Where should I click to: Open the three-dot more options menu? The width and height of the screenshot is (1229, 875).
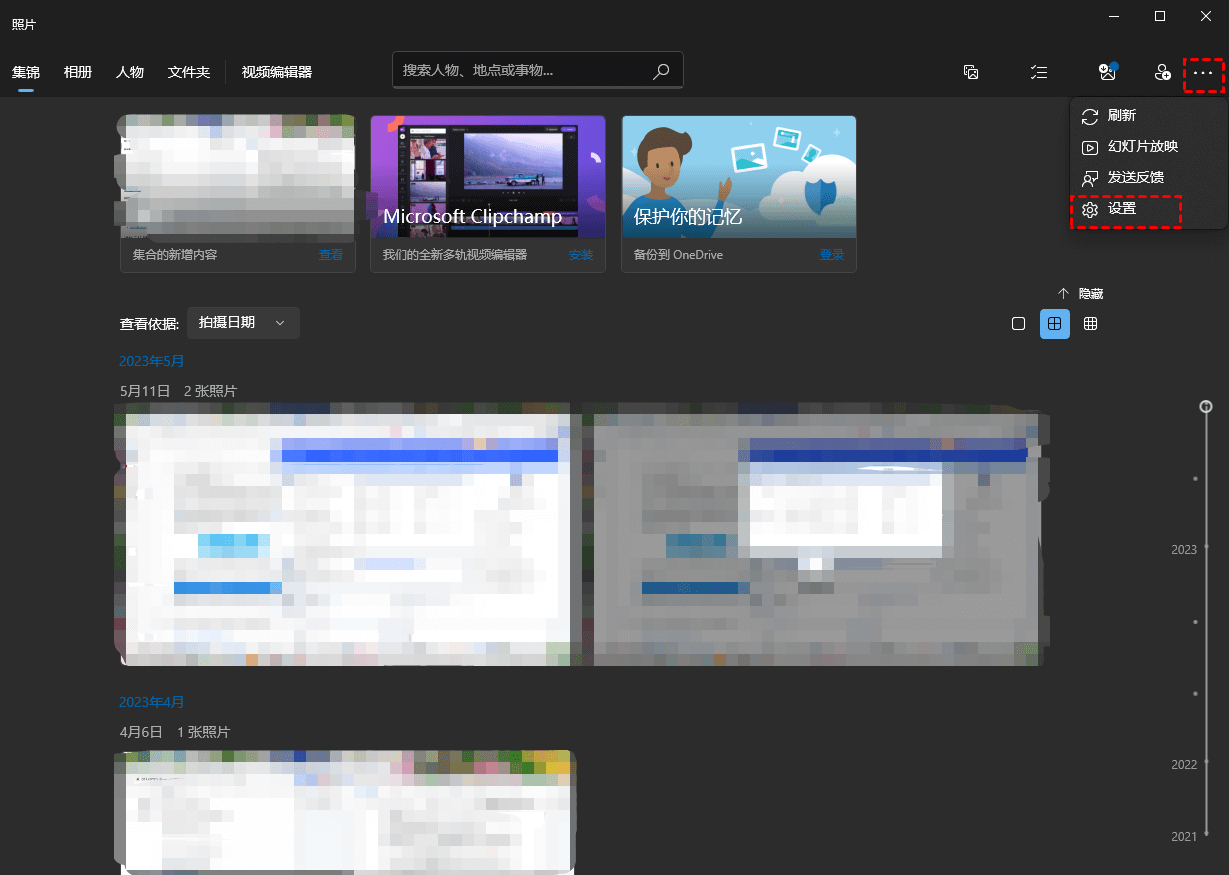1203,73
